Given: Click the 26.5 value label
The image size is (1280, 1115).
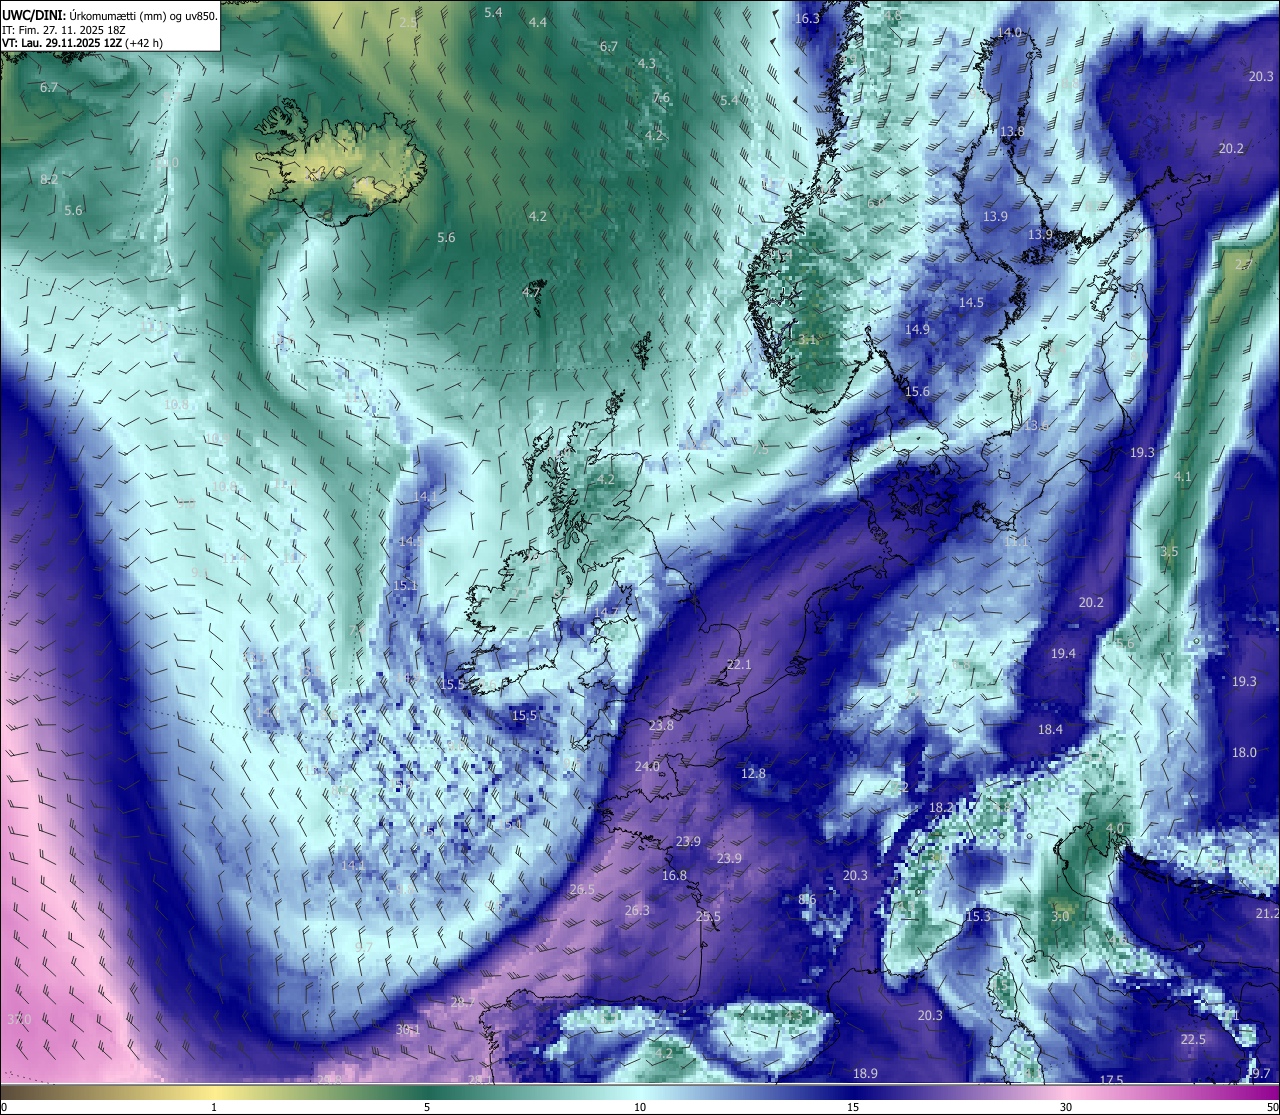Looking at the screenshot, I should 582,889.
